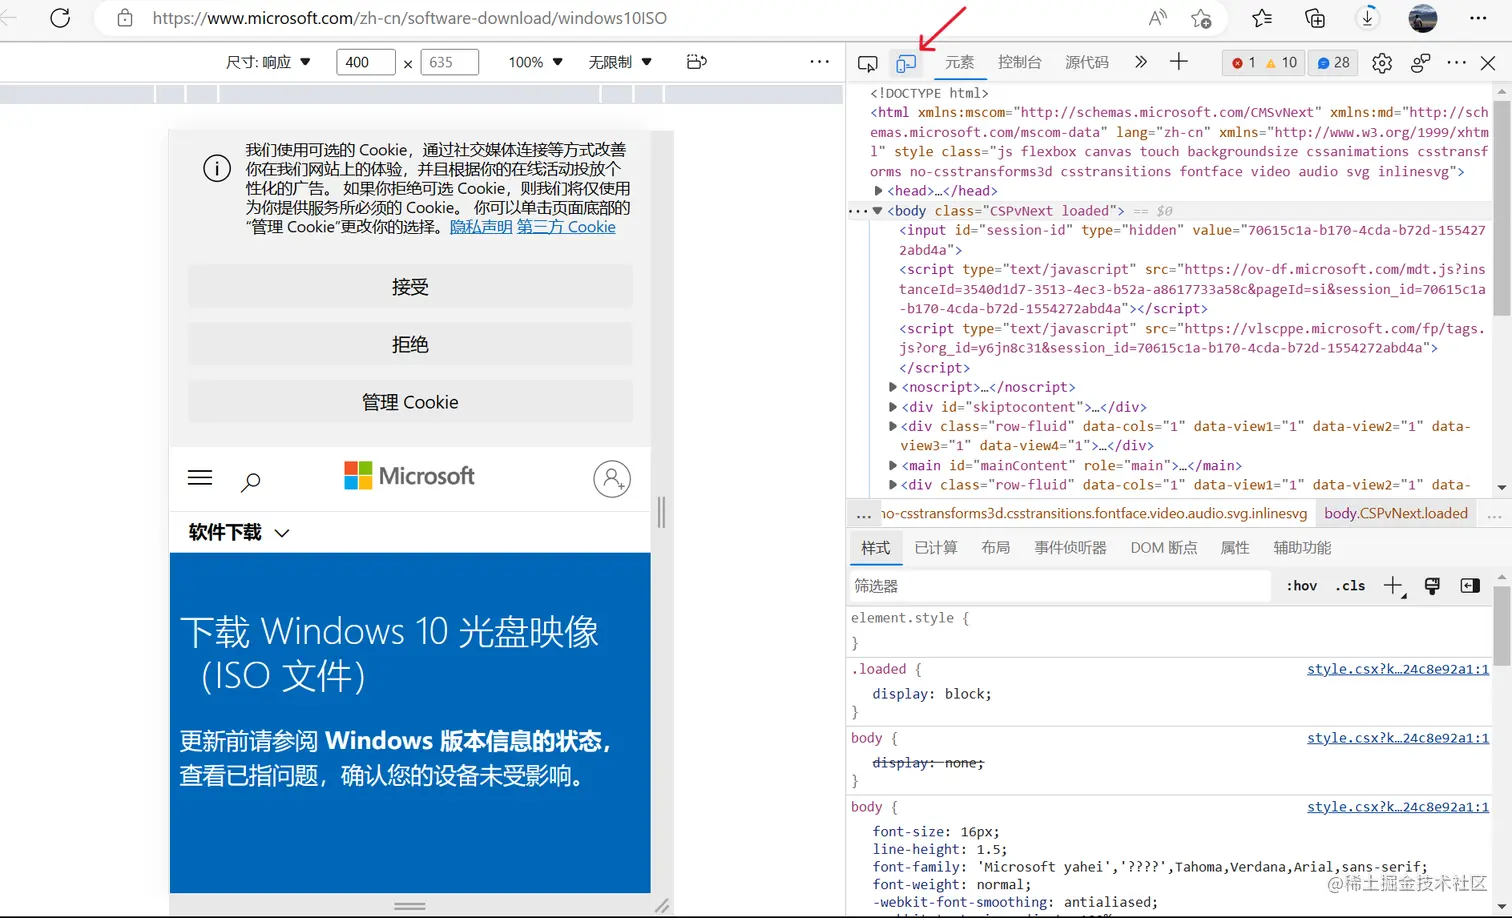Add this page to favorites star icon
The image size is (1512, 918).
(x=1201, y=18)
